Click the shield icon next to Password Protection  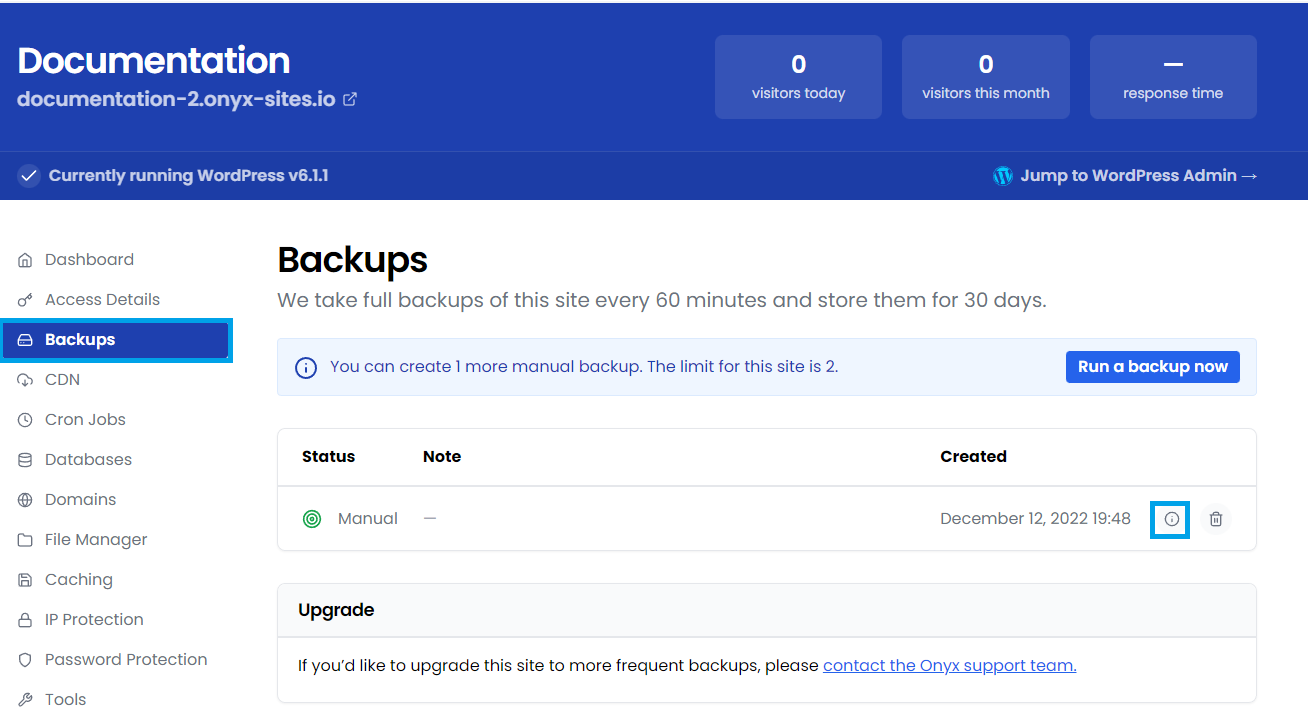(x=25, y=660)
